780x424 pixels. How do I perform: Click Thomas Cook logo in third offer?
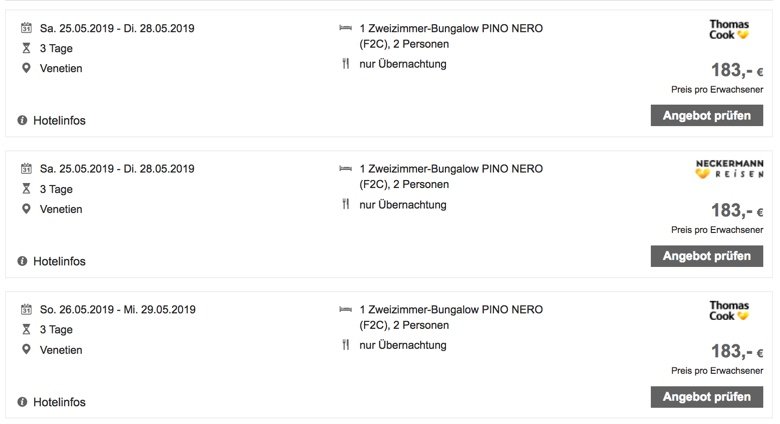pyautogui.click(x=729, y=311)
